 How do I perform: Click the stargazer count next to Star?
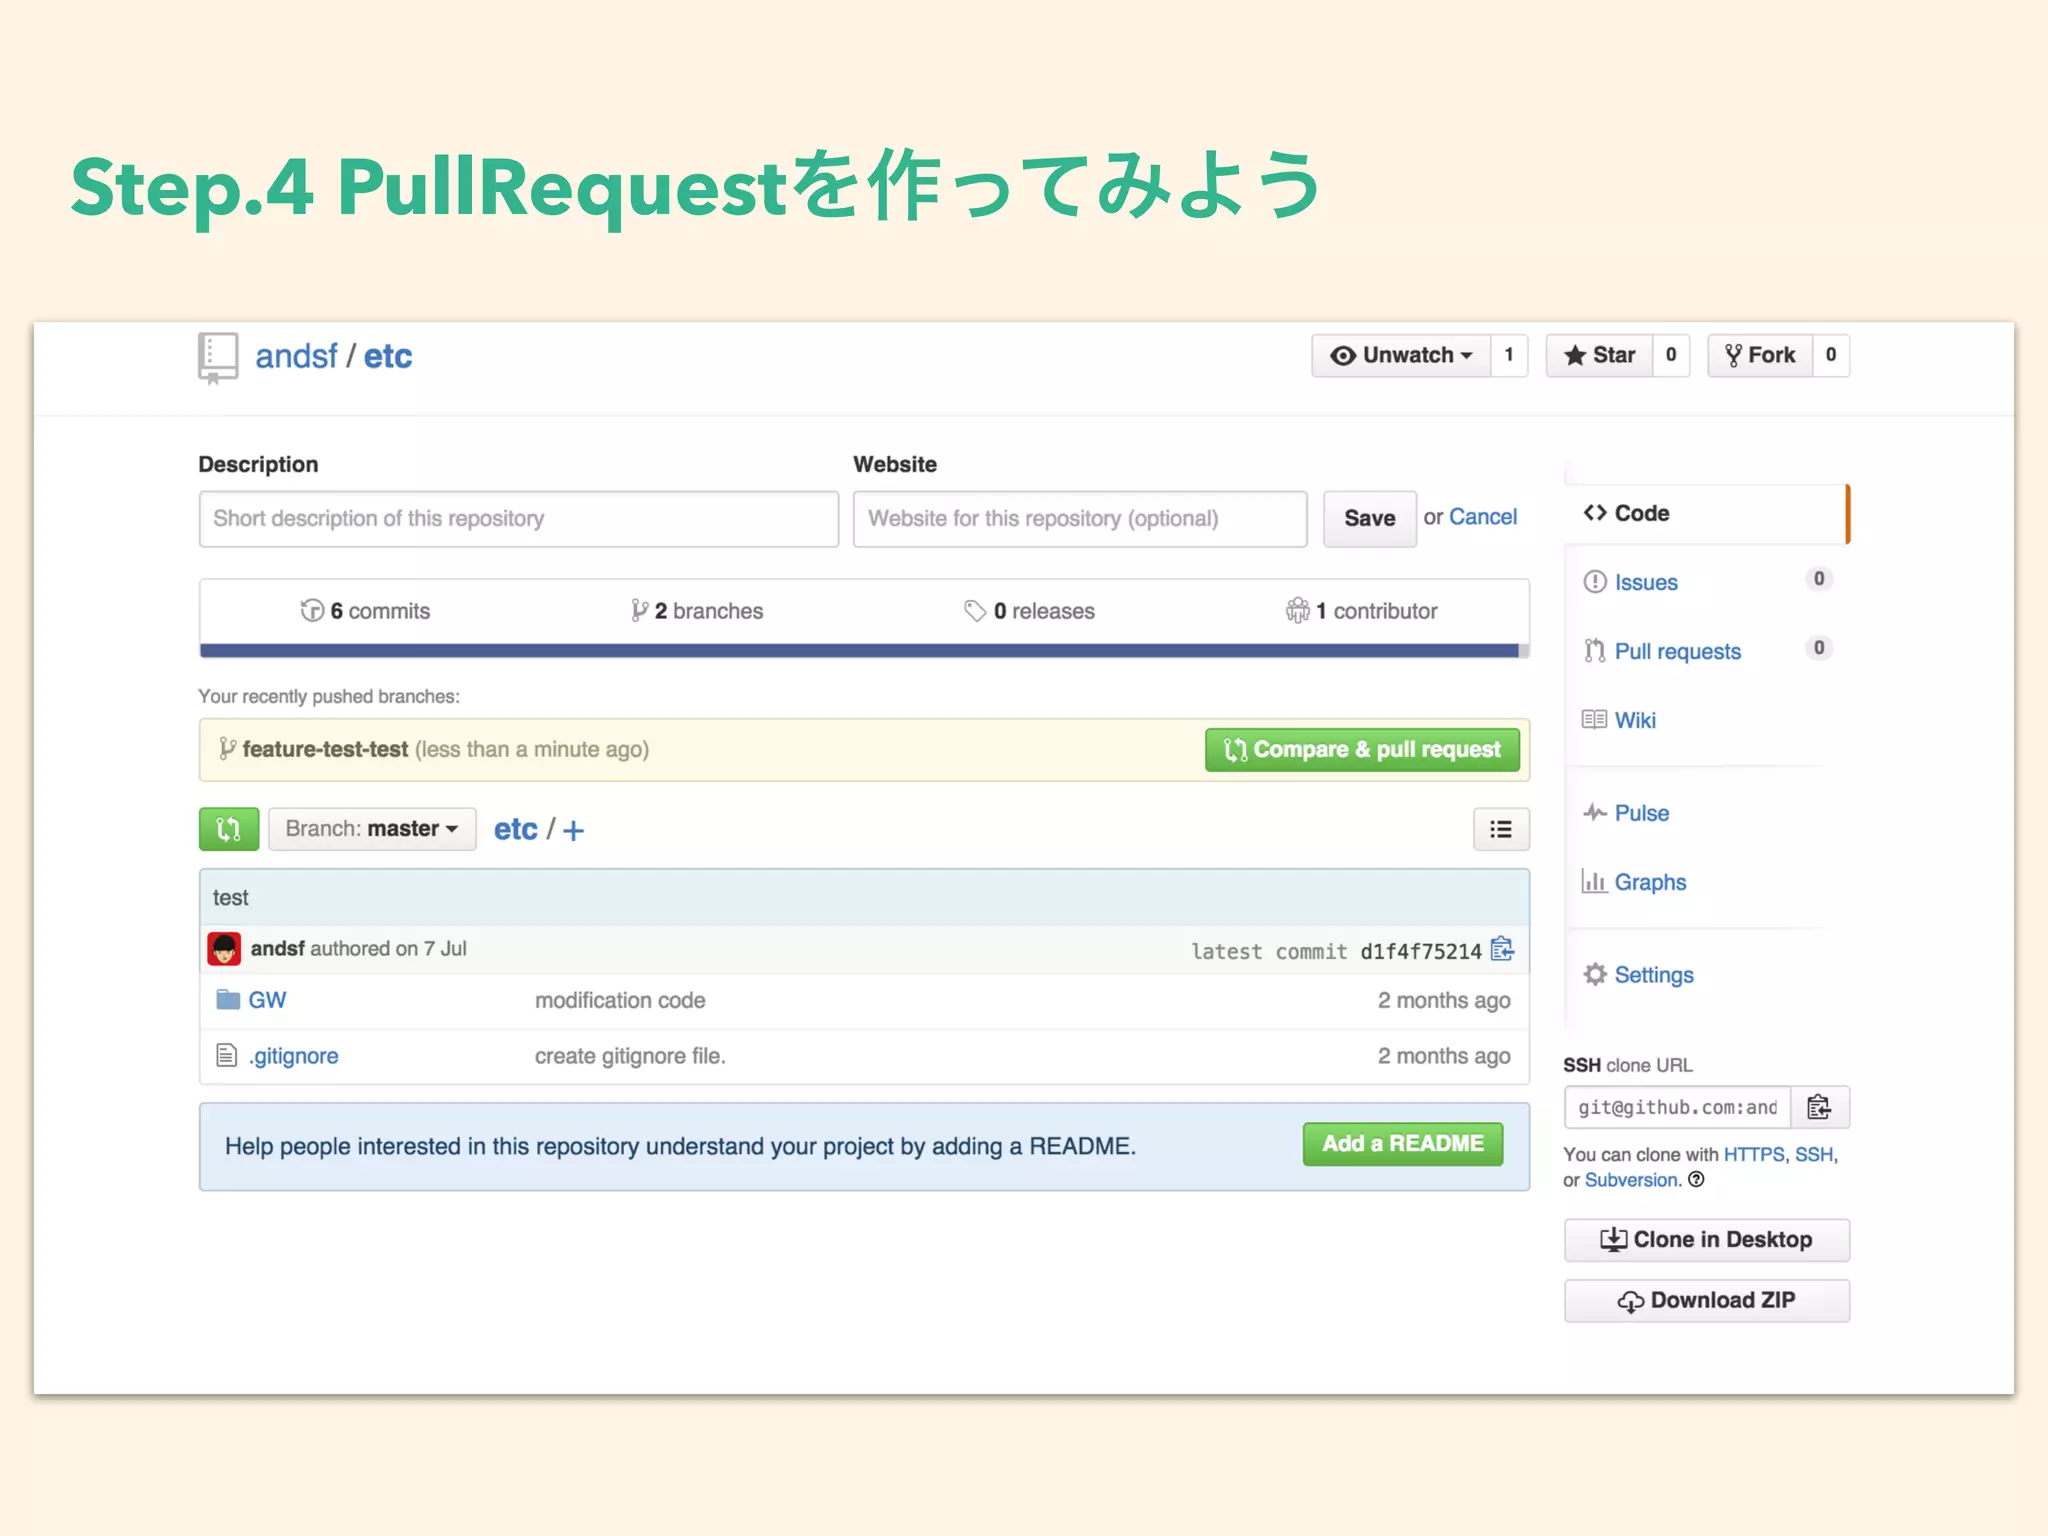tap(1671, 355)
